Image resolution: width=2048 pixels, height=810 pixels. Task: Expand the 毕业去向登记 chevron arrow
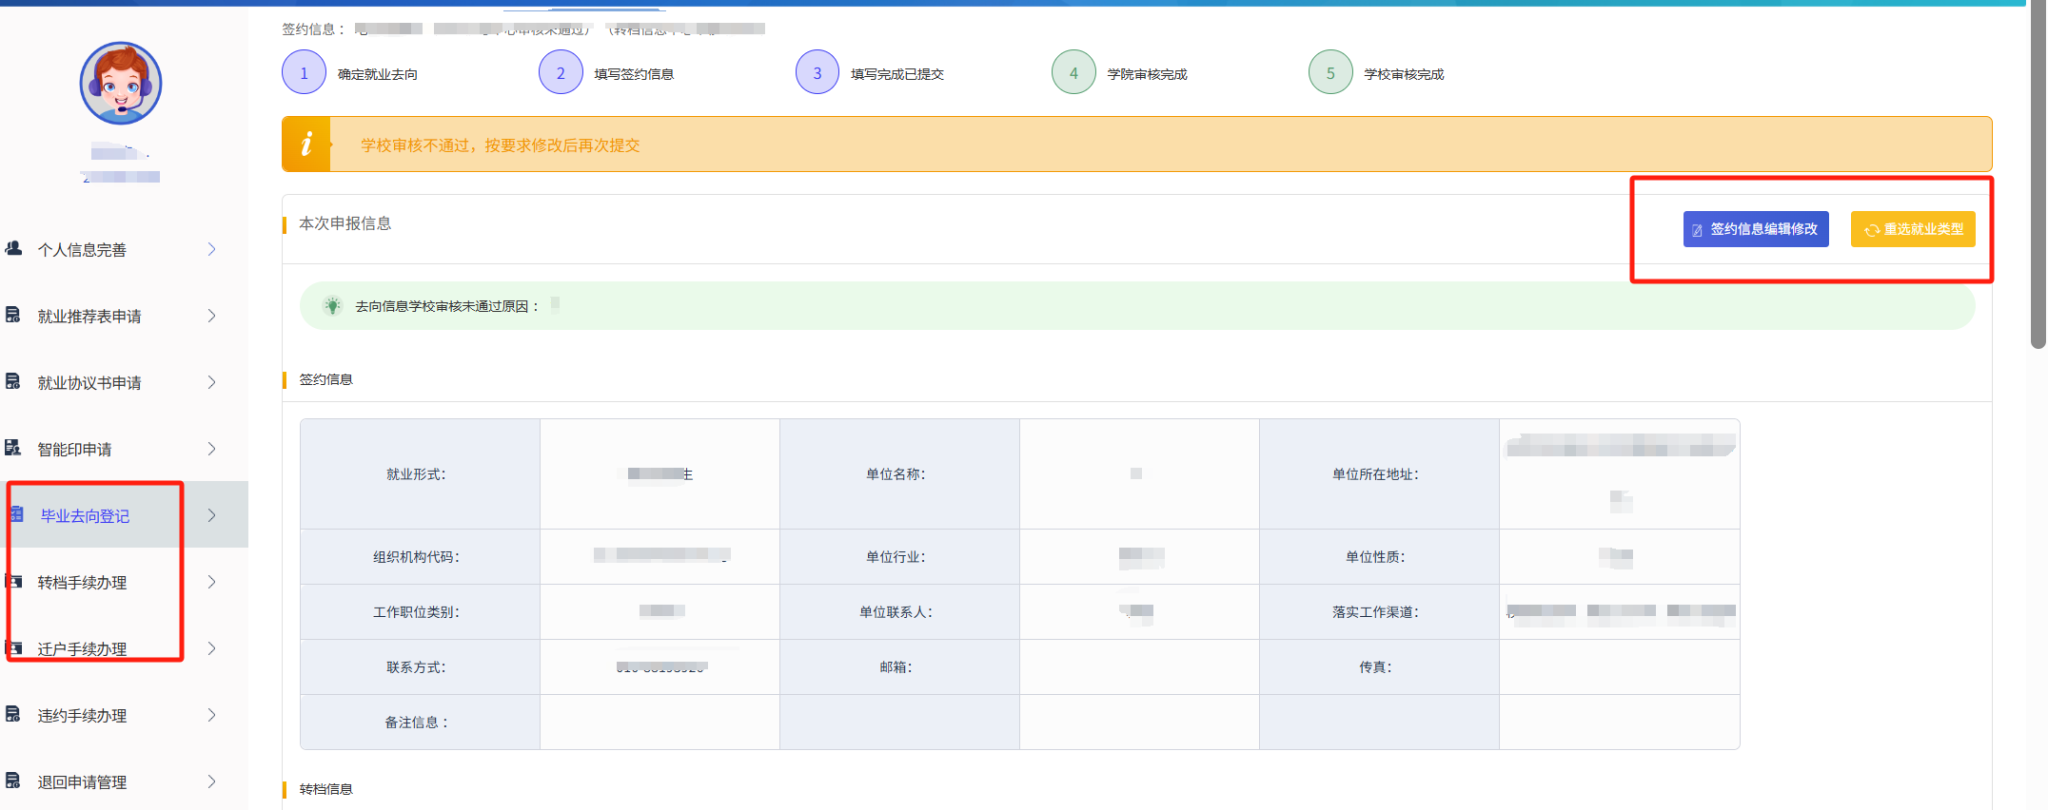(x=211, y=515)
